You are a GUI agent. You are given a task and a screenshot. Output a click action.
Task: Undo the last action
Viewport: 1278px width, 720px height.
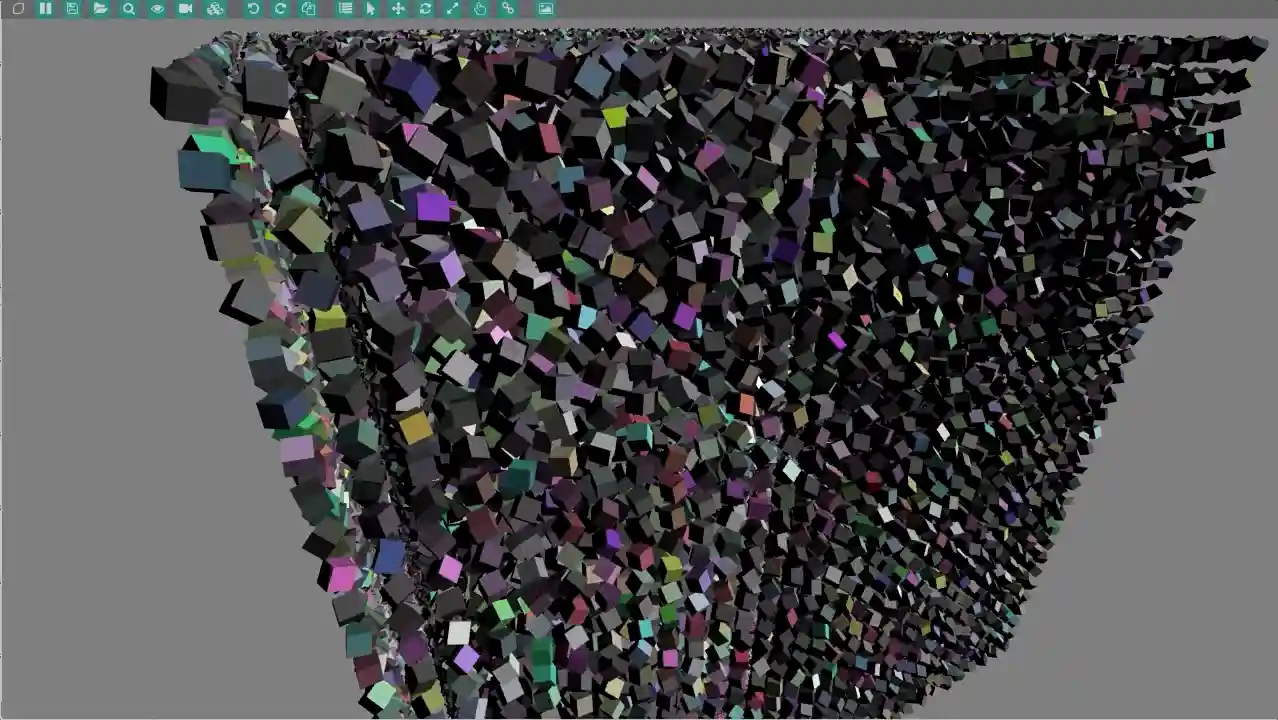click(x=253, y=9)
